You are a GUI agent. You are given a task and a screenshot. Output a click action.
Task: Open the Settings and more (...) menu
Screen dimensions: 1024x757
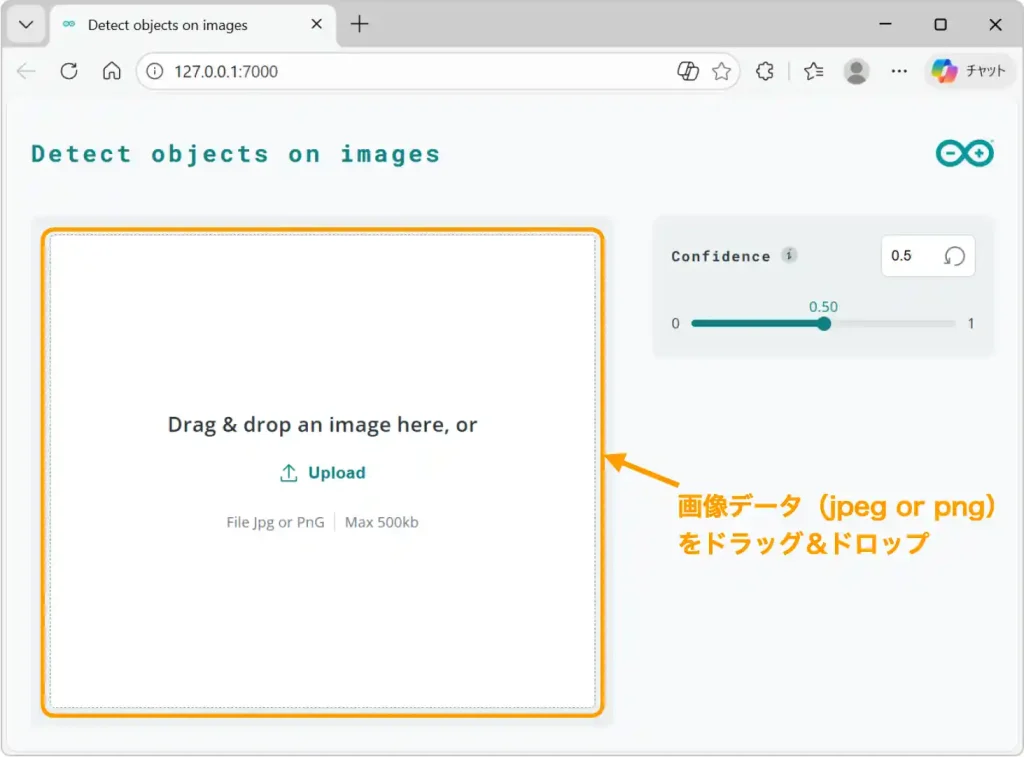(x=899, y=71)
